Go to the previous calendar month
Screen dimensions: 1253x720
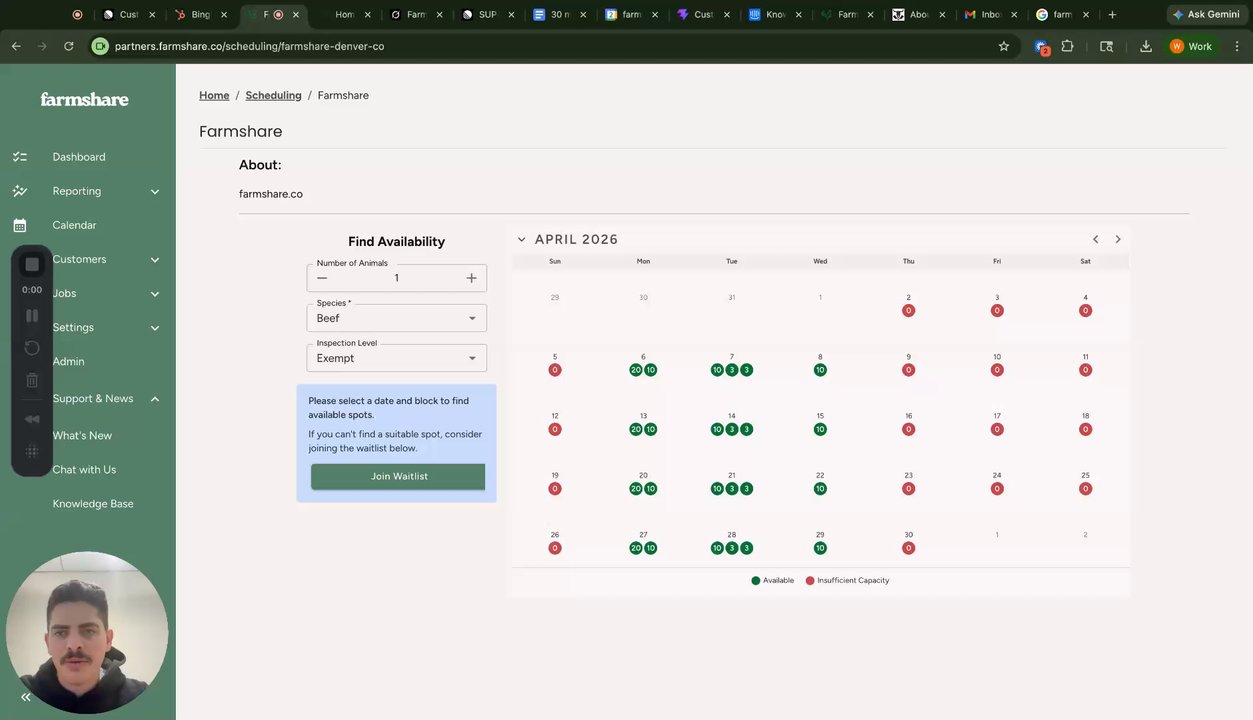1095,239
